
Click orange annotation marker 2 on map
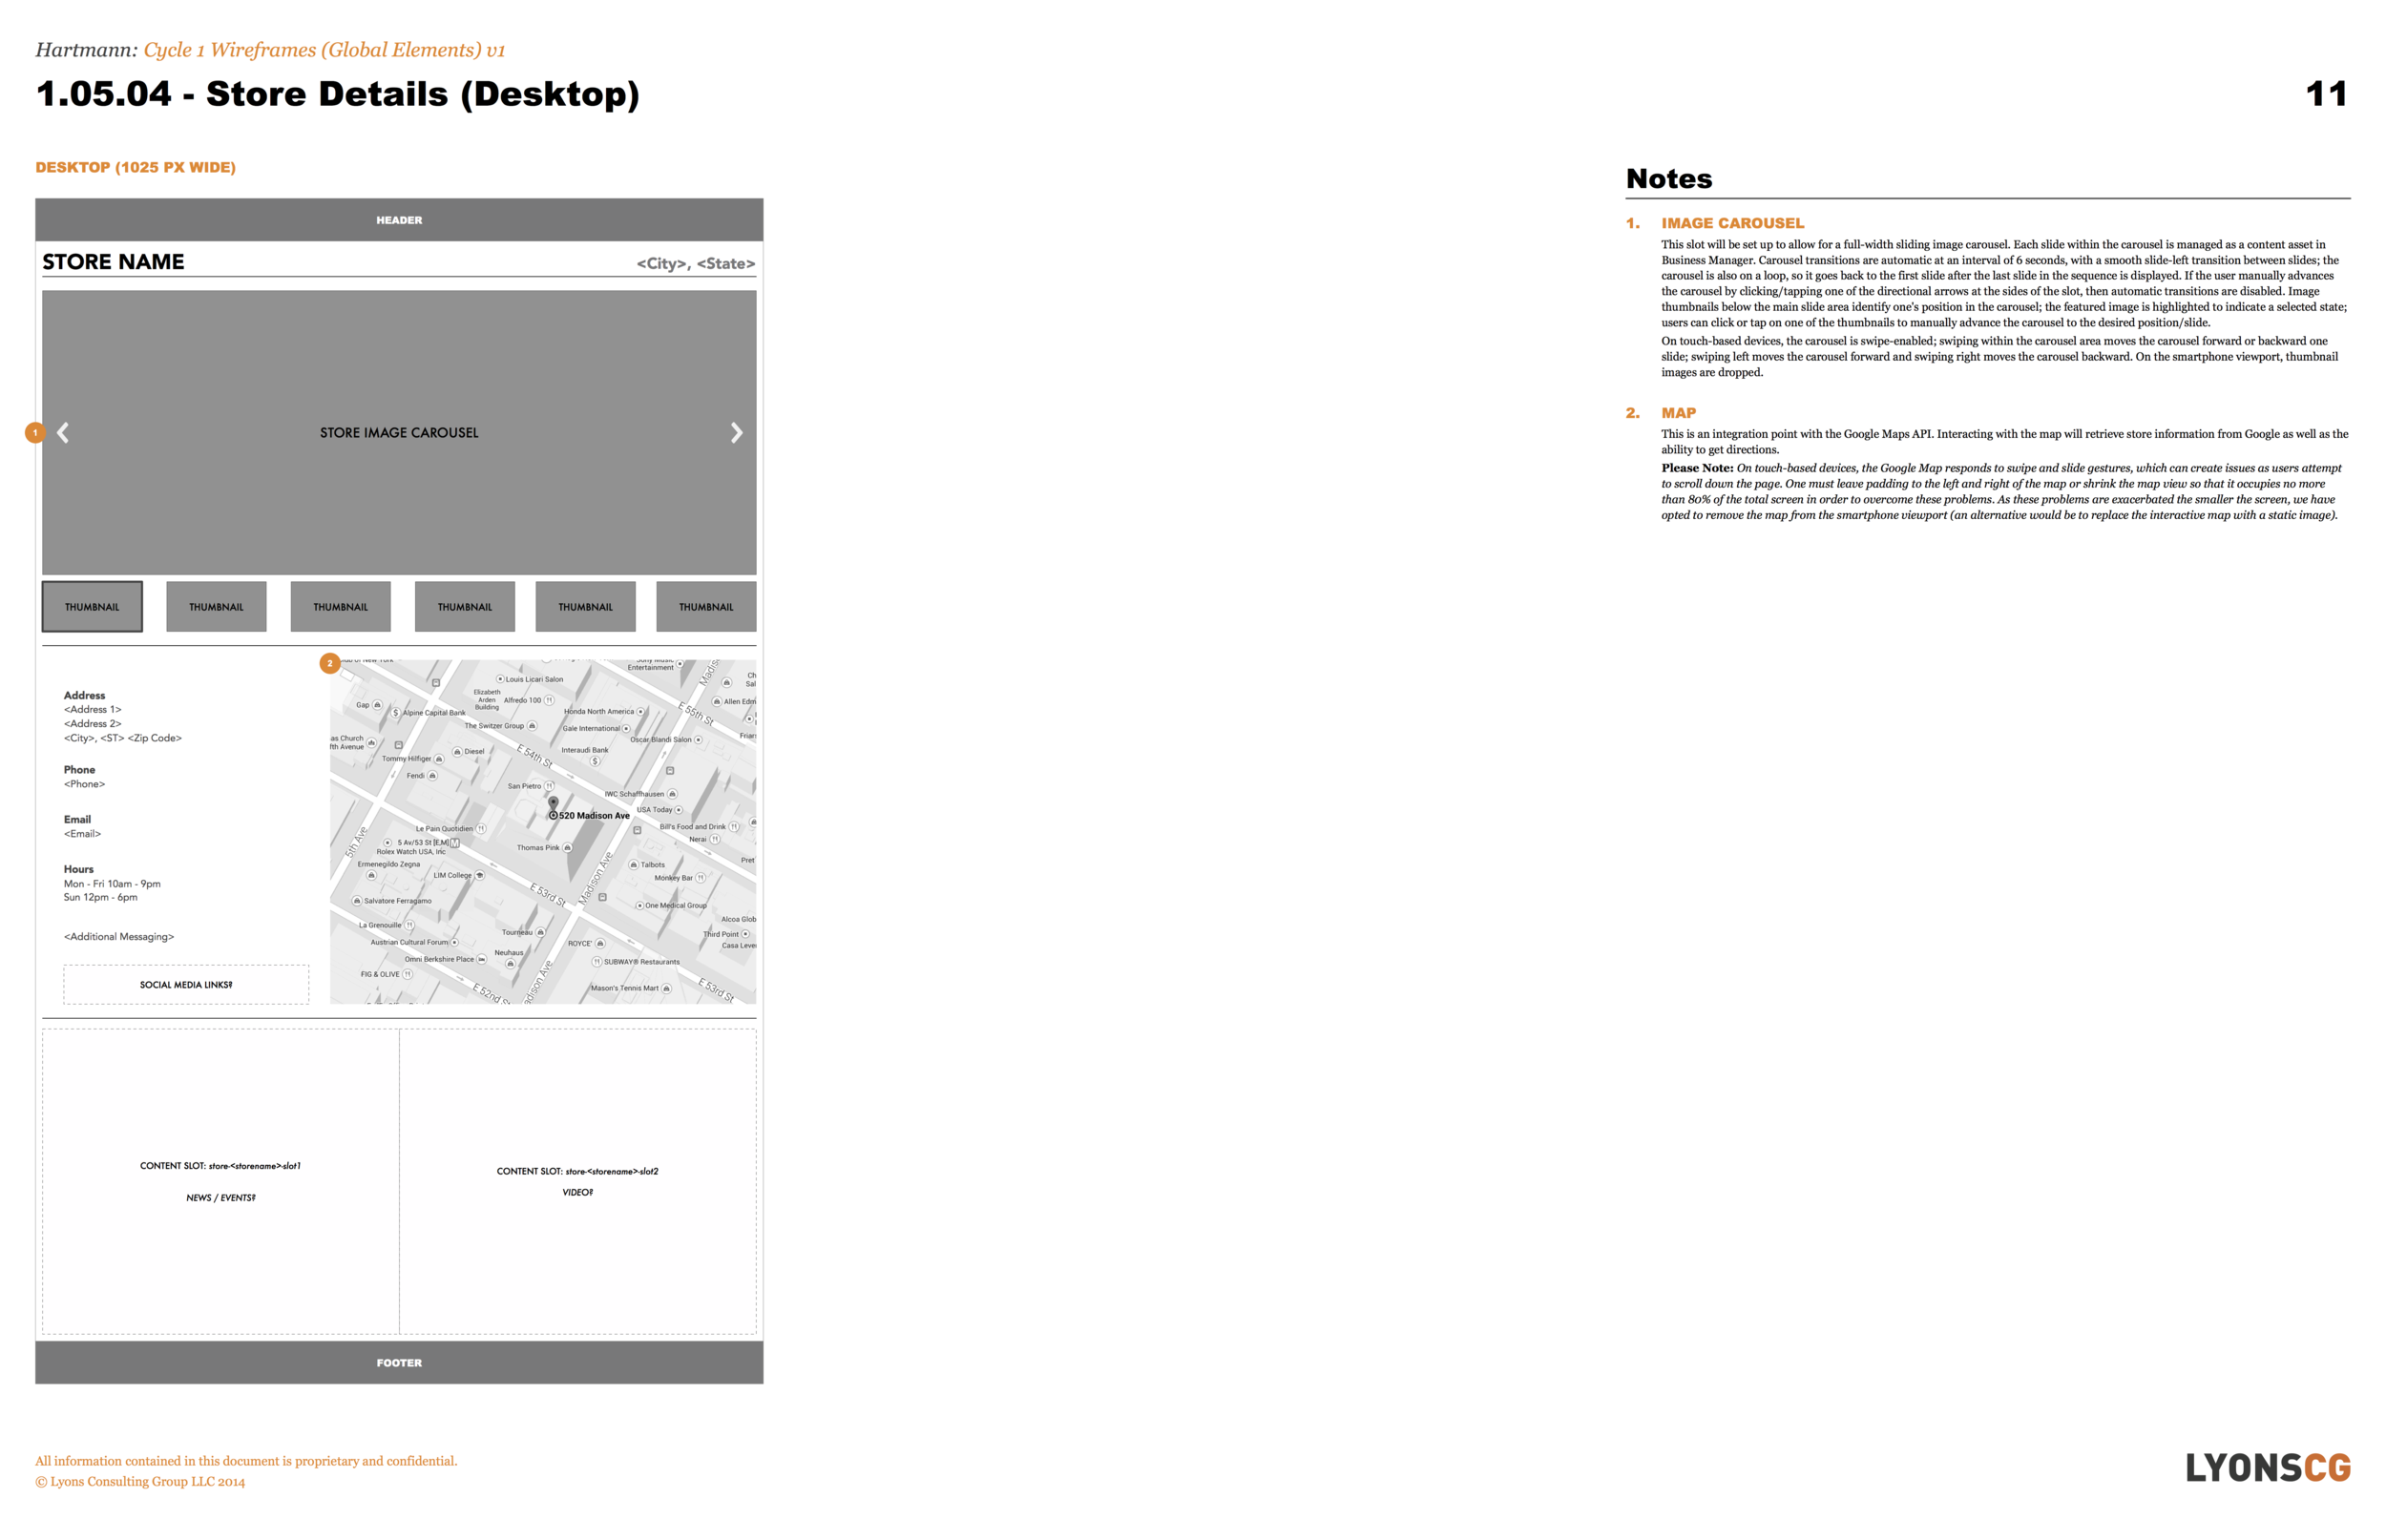pyautogui.click(x=330, y=663)
